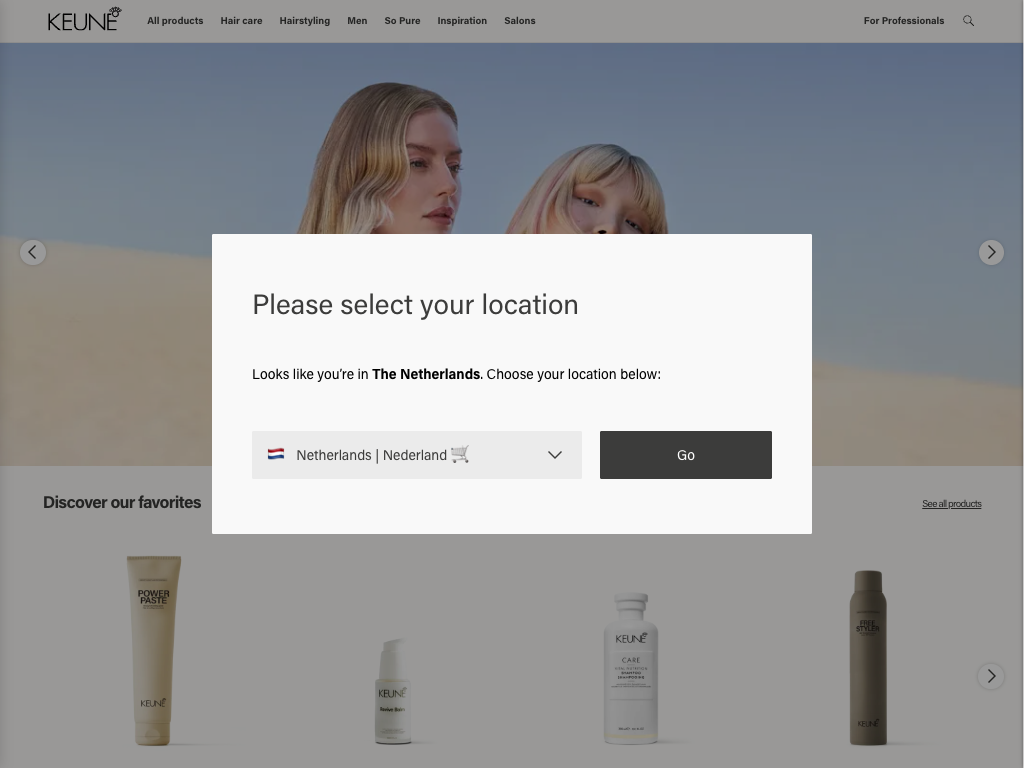Select the Power Paste product image
Image resolution: width=1024 pixels, height=768 pixels.
pyautogui.click(x=153, y=650)
